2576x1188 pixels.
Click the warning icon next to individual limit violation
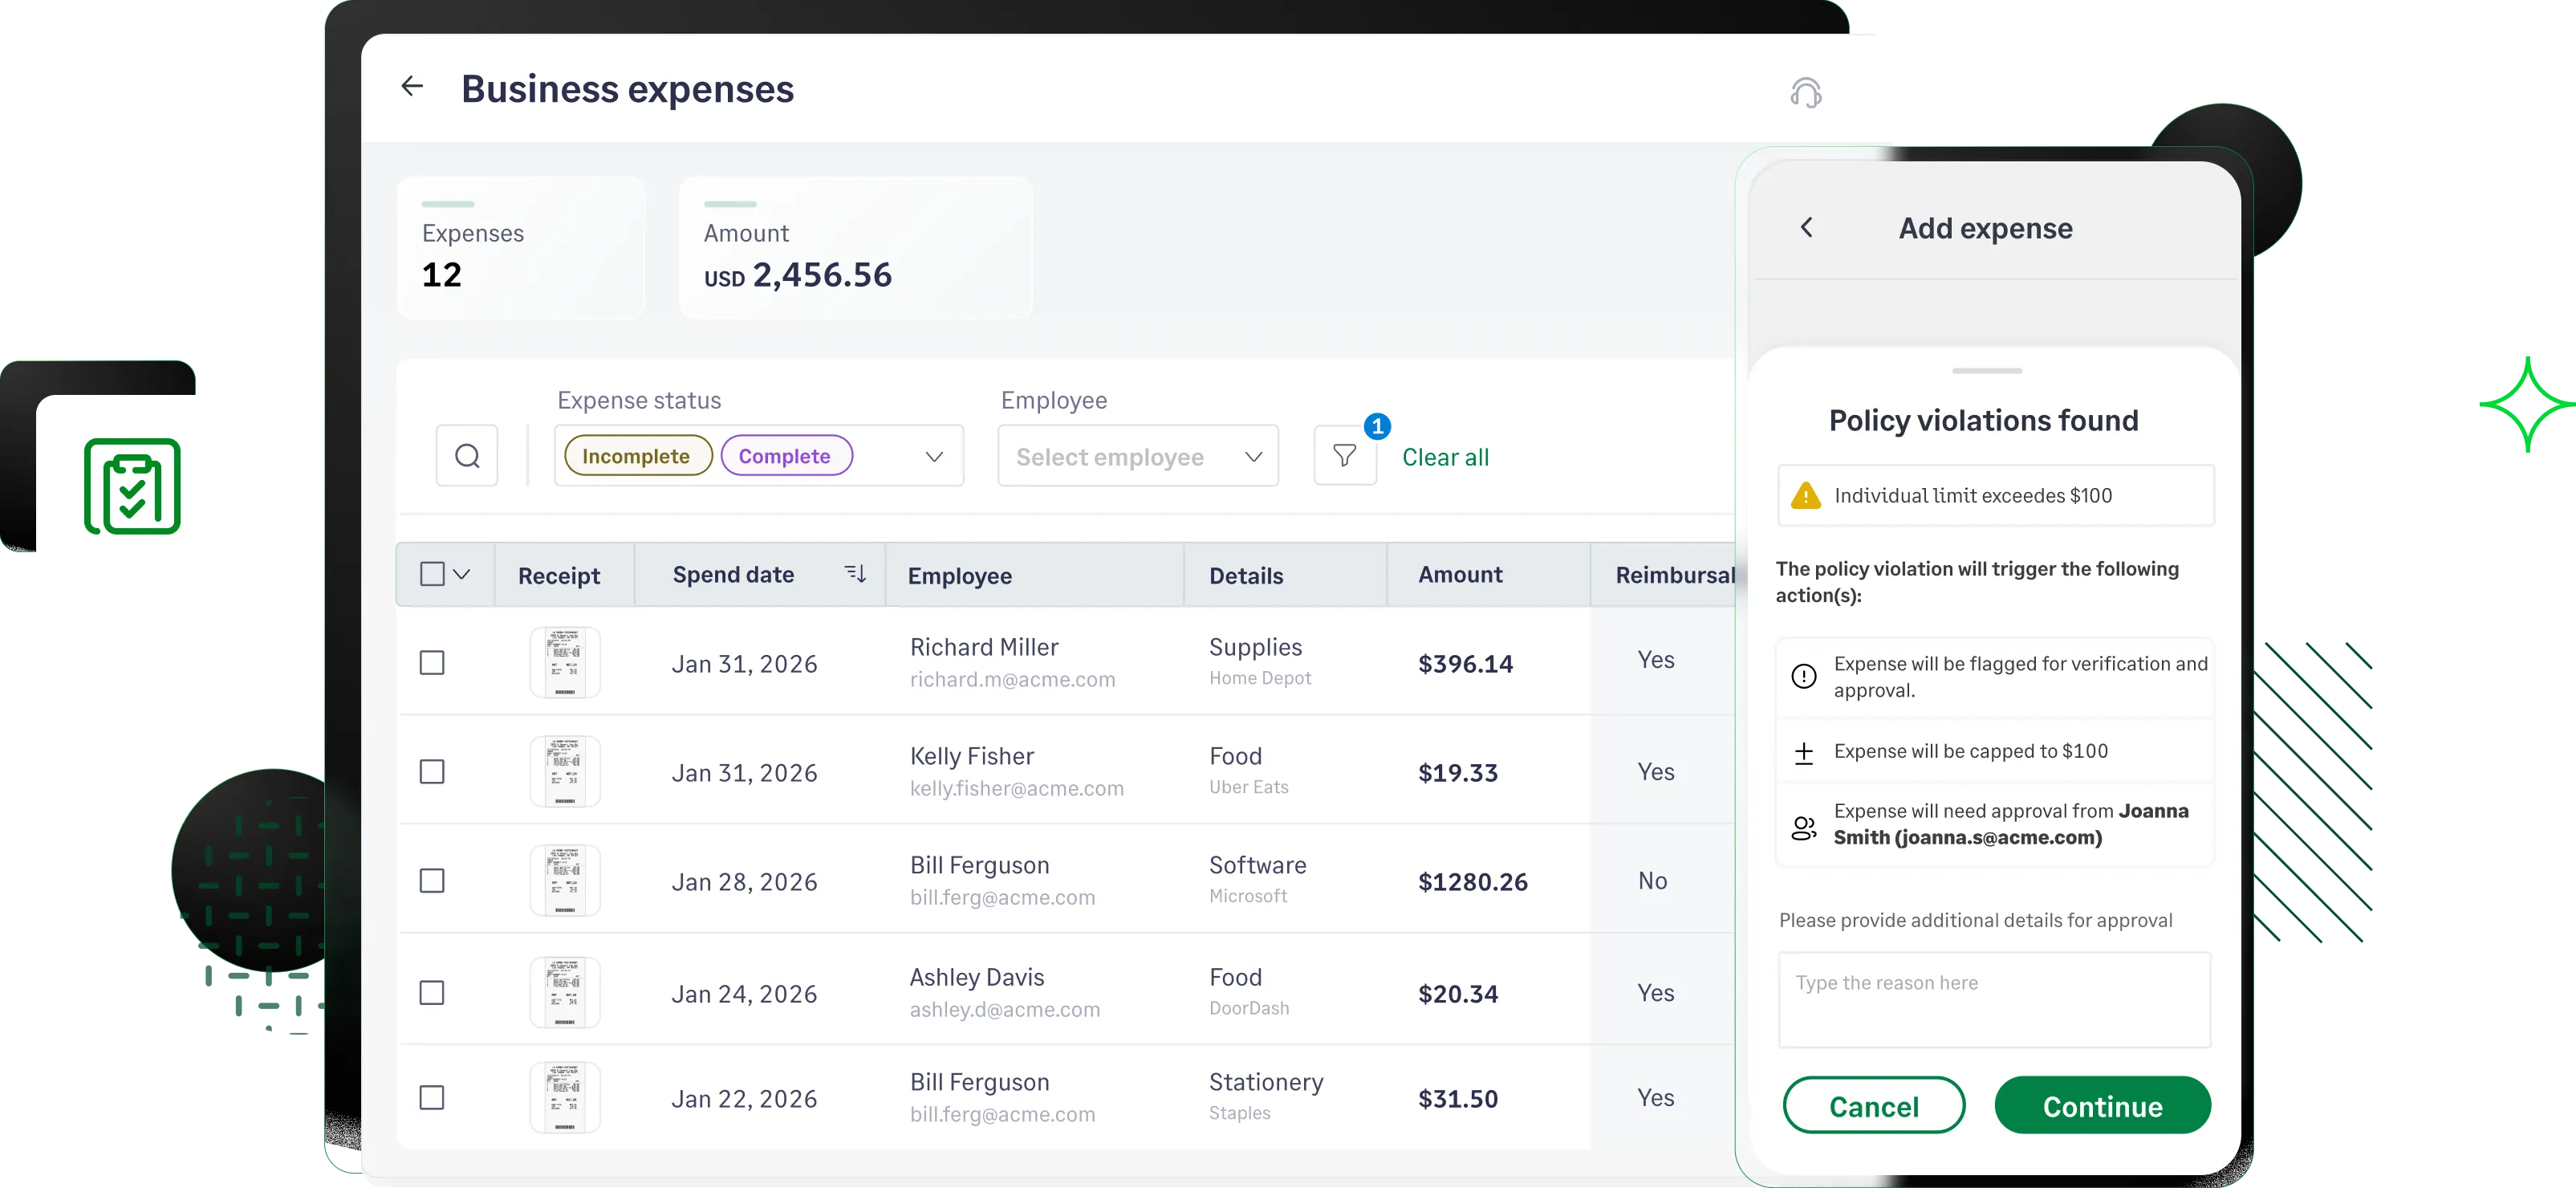coord(1806,495)
